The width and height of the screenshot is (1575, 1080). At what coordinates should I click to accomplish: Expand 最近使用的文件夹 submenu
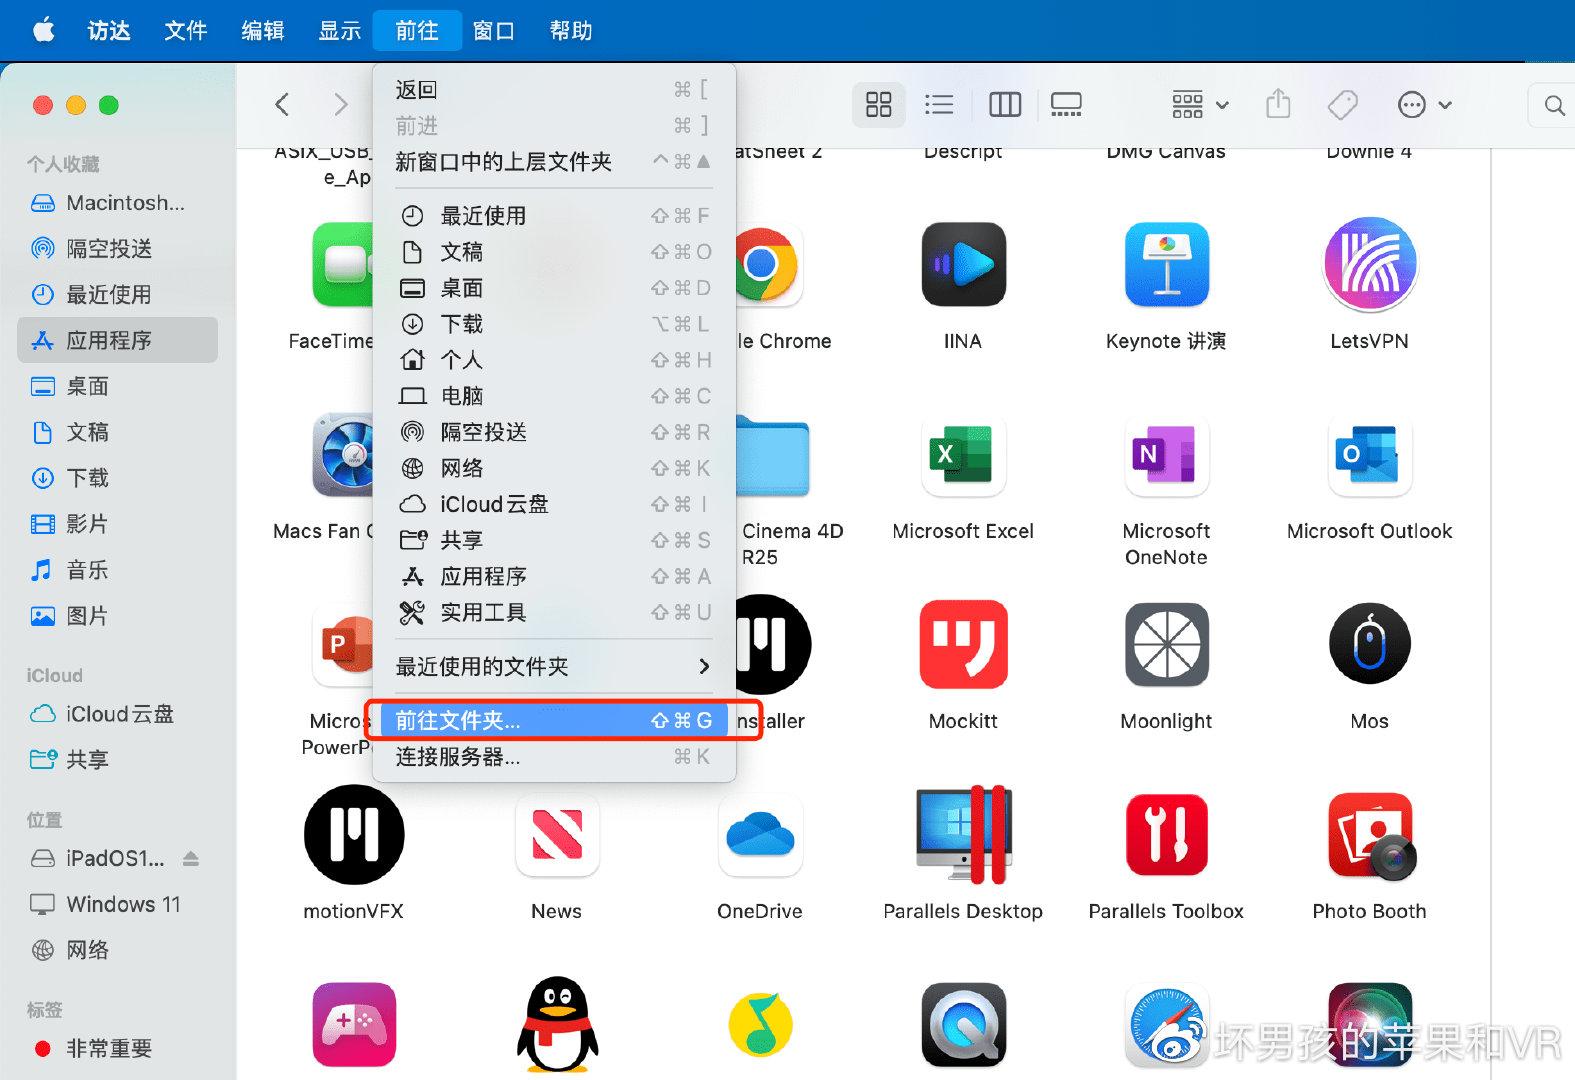point(554,666)
